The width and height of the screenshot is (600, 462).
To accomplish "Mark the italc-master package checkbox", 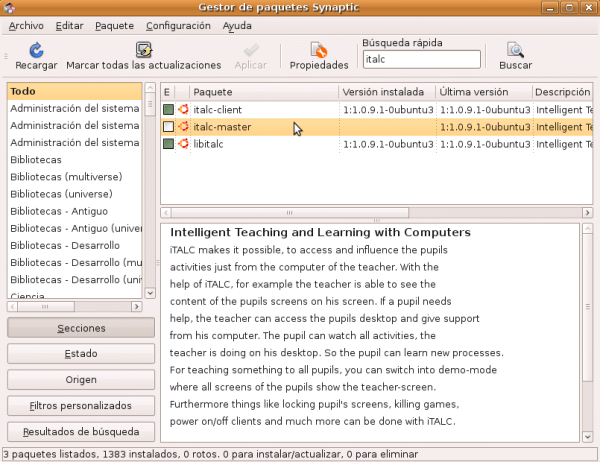I will click(x=168, y=127).
